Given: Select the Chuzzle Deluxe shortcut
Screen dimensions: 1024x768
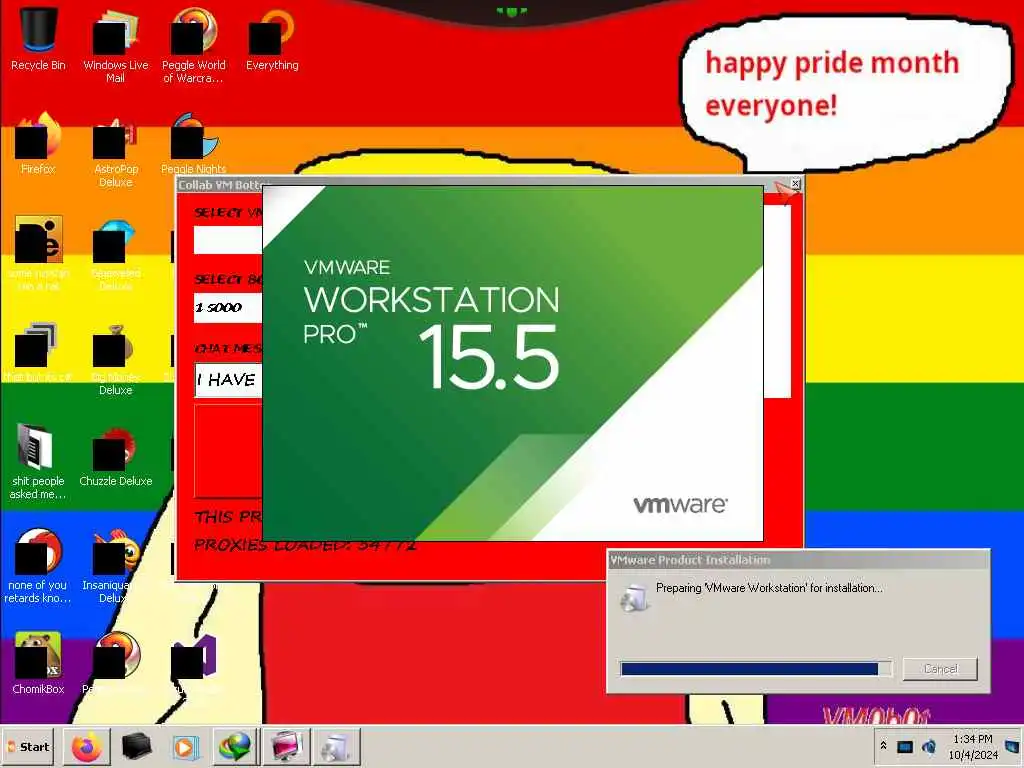Looking at the screenshot, I should click(x=116, y=457).
